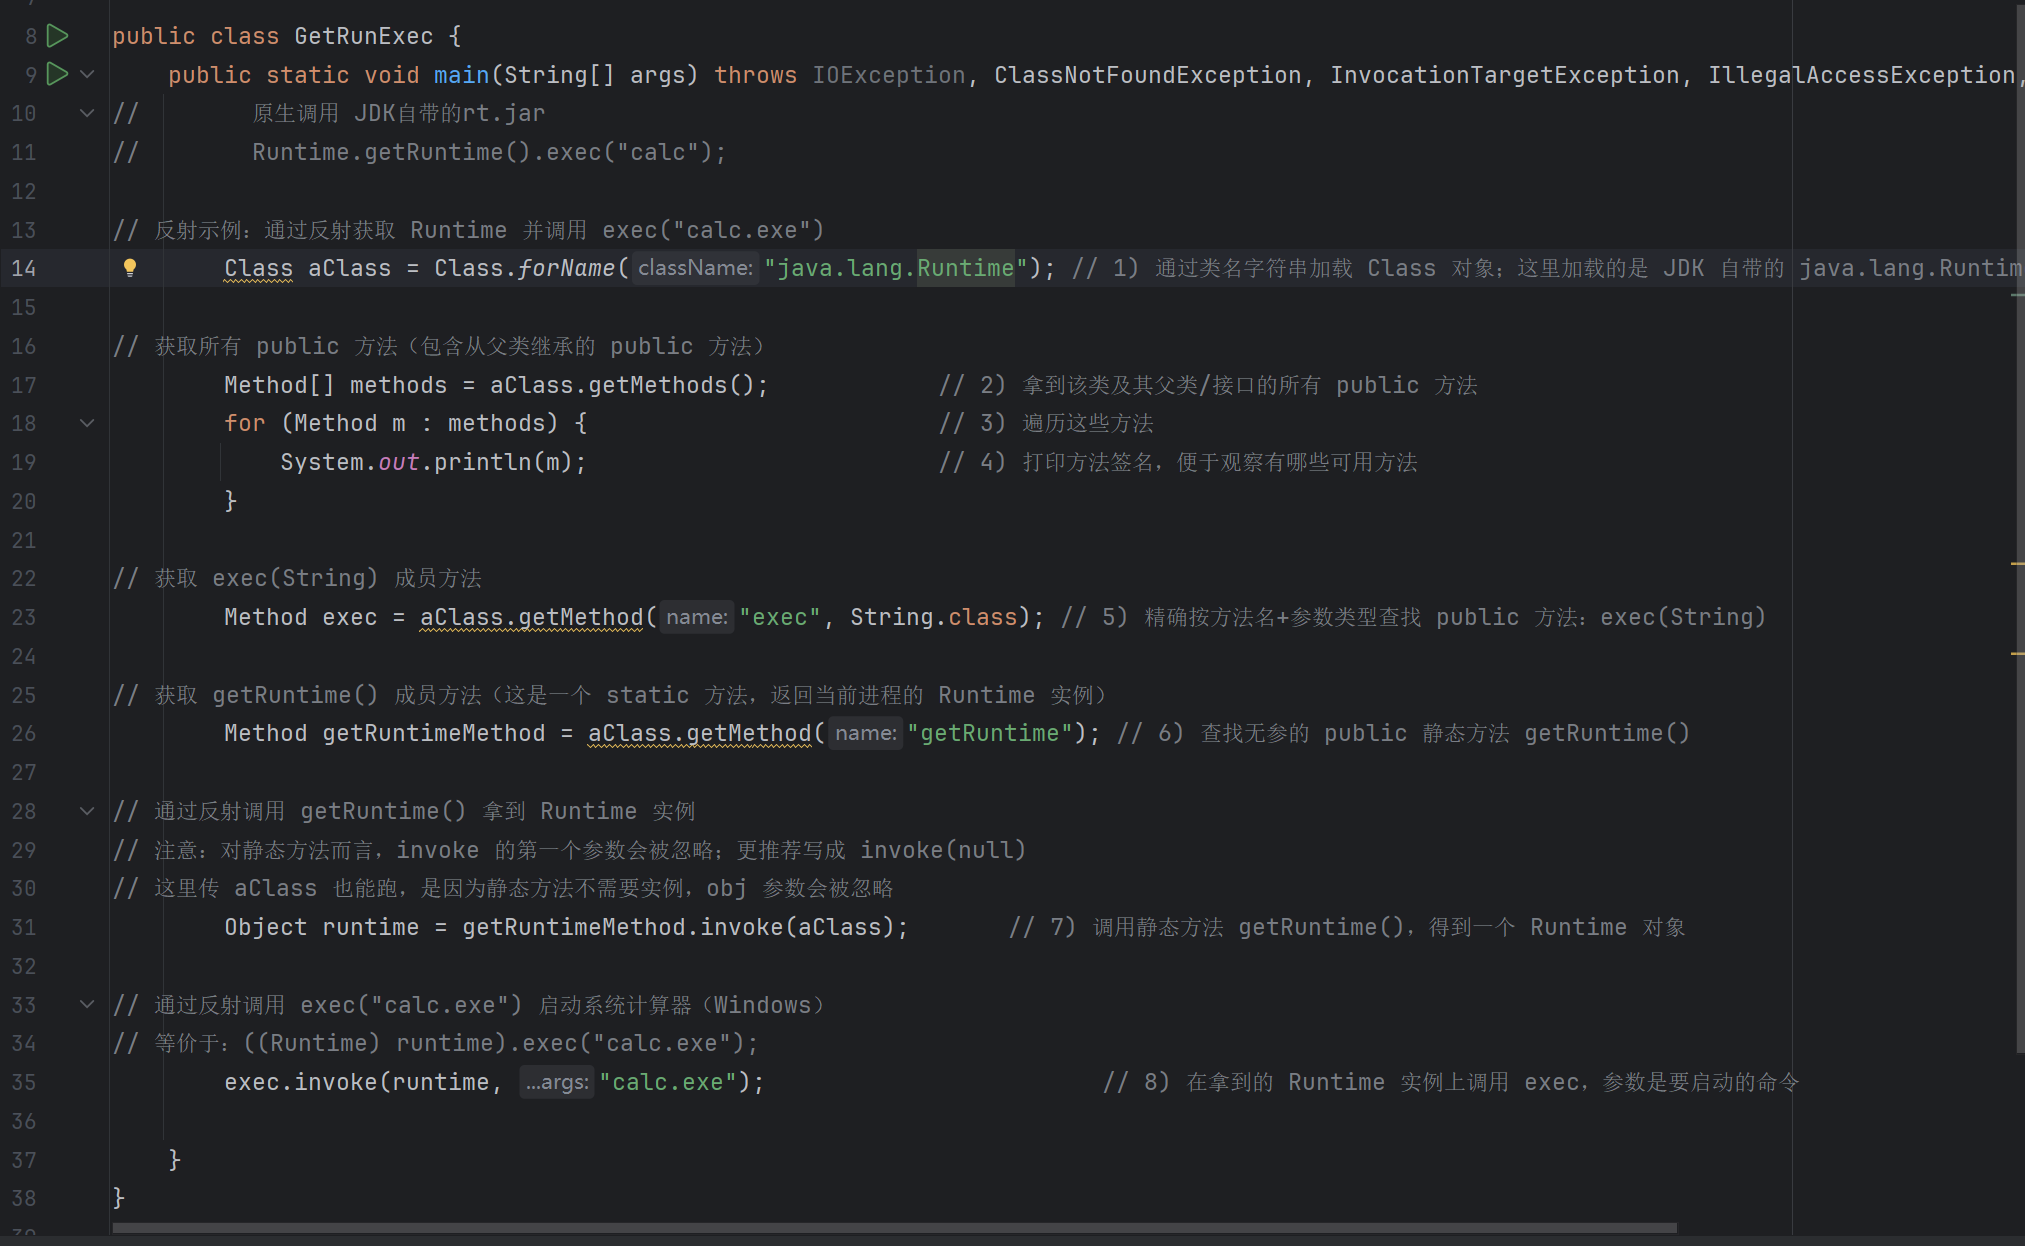Click the ...args: hint before "calc.exe"
The image size is (2025, 1246).
557,1082
